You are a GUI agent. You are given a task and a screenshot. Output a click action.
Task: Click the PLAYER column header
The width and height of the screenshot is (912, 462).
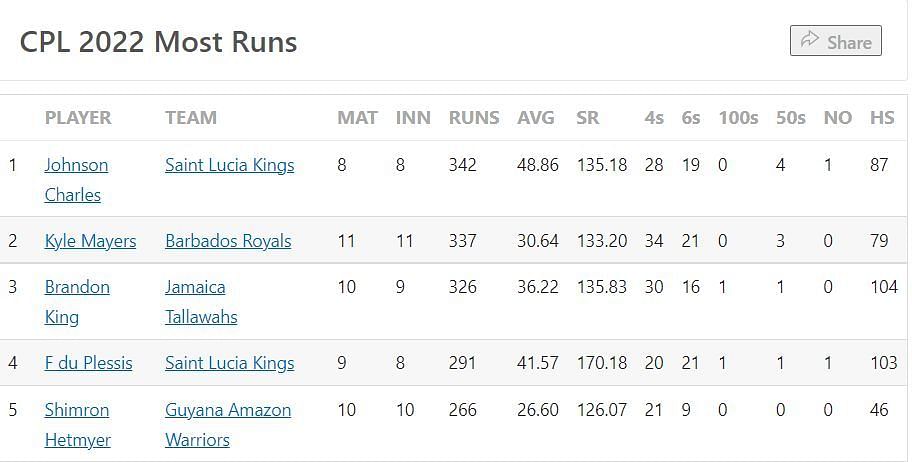[x=78, y=118]
